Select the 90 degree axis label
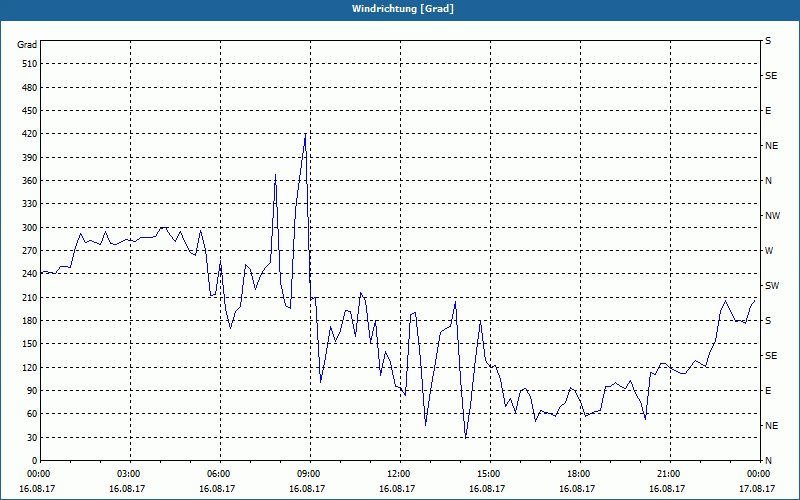The width and height of the screenshot is (800, 500). coord(32,391)
